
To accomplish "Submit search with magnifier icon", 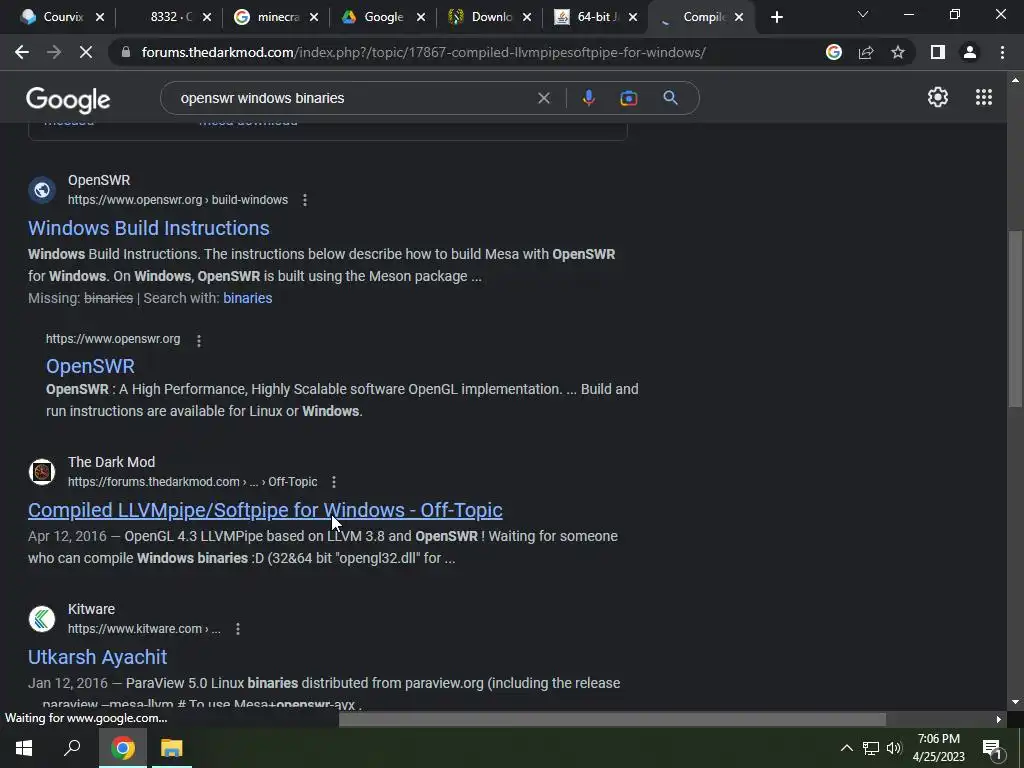I will point(670,98).
